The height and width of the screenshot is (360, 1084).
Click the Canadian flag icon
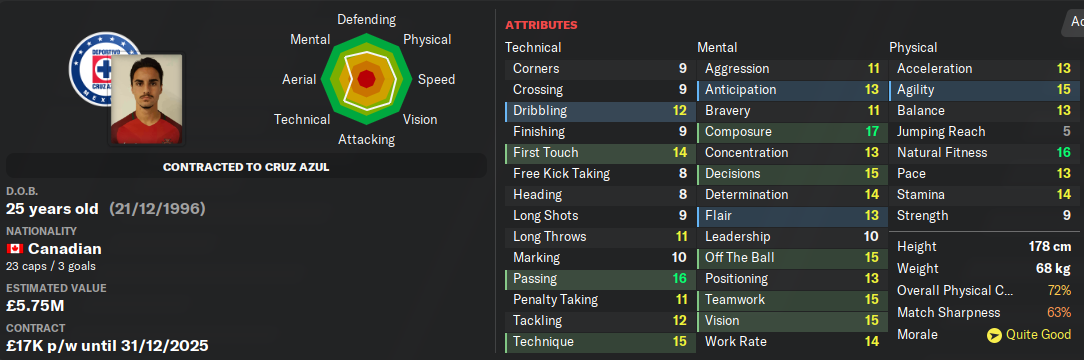click(15, 249)
